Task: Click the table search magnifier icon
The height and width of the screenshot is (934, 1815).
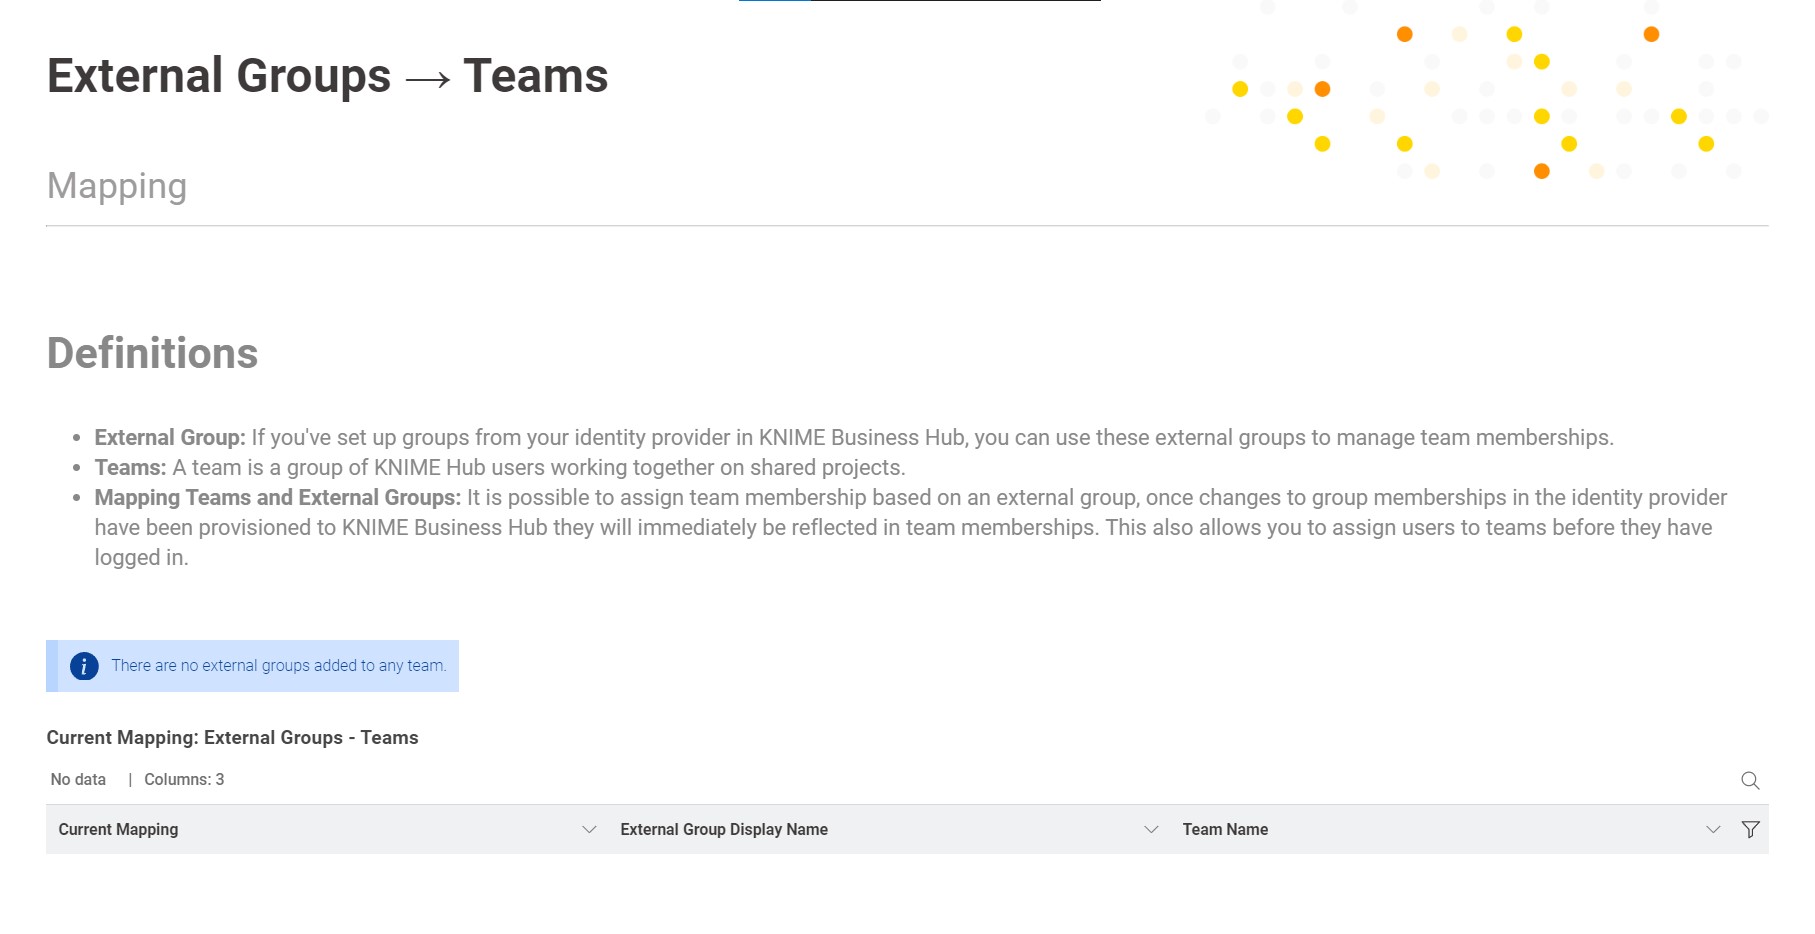Action: 1749,780
